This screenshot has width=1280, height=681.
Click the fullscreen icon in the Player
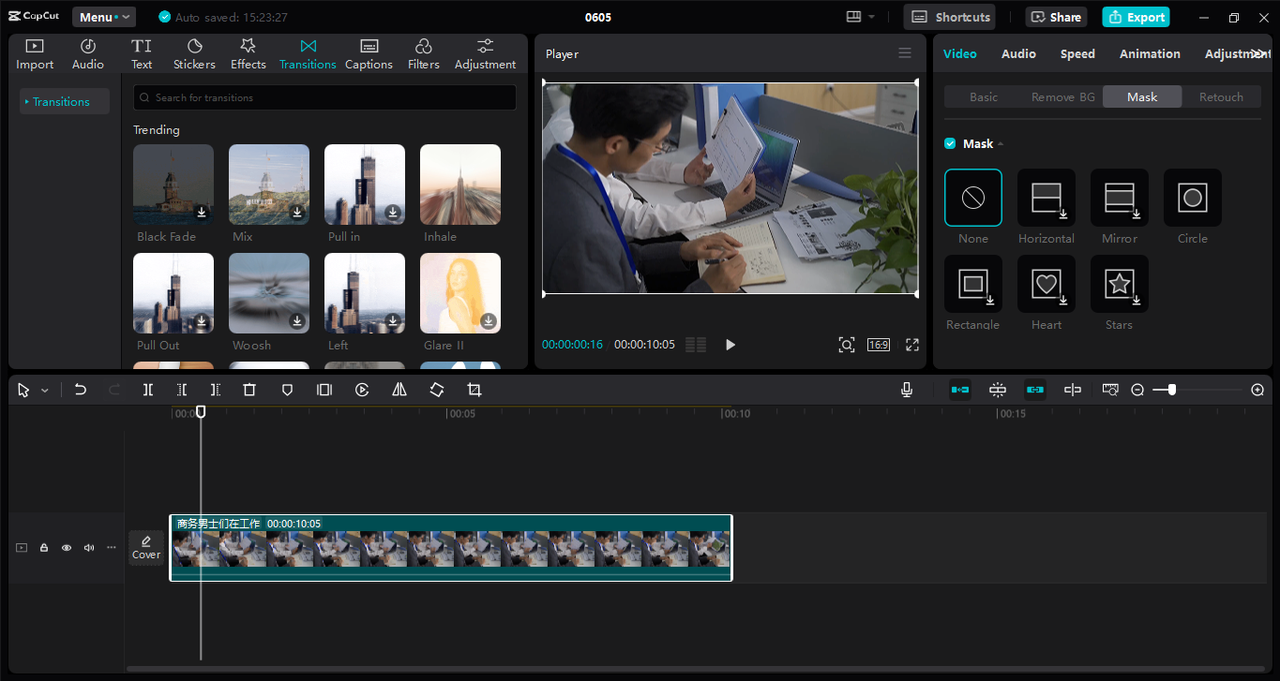(x=912, y=344)
